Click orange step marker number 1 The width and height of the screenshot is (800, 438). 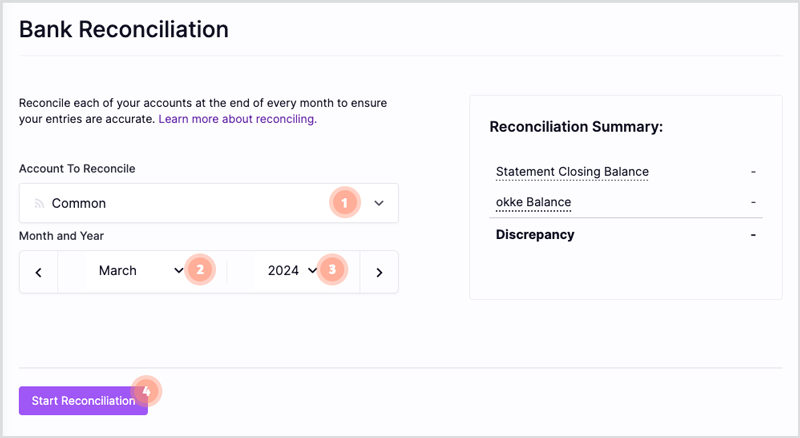point(345,203)
